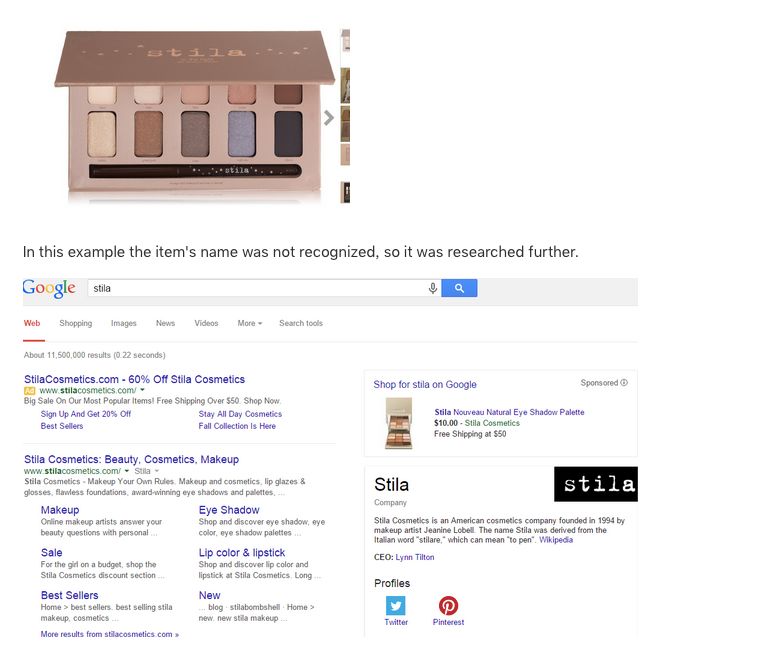This screenshot has height=654, width=769.
Task: Click More results from stilacosmetics.com
Action: coord(110,634)
